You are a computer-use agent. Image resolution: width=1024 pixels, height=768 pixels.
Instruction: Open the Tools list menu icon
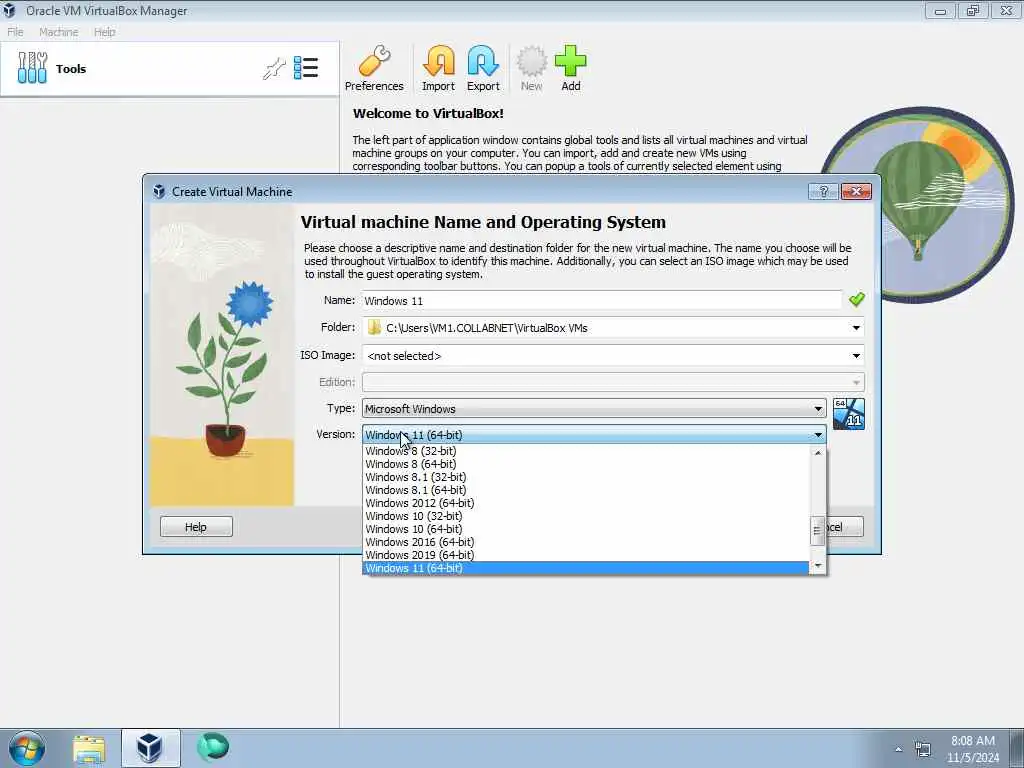click(x=306, y=68)
